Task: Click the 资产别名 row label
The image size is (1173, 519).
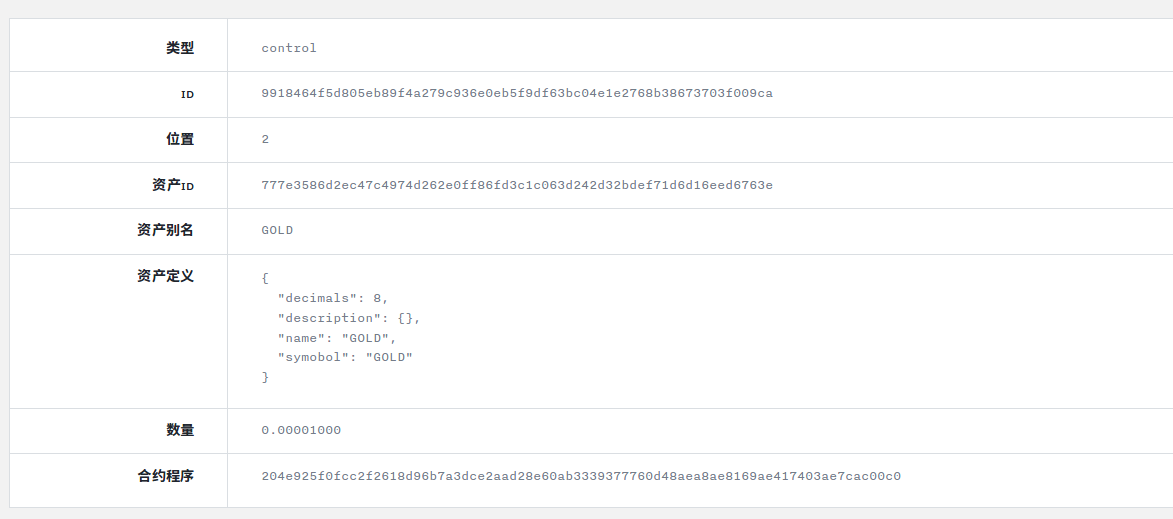Action: pos(165,230)
